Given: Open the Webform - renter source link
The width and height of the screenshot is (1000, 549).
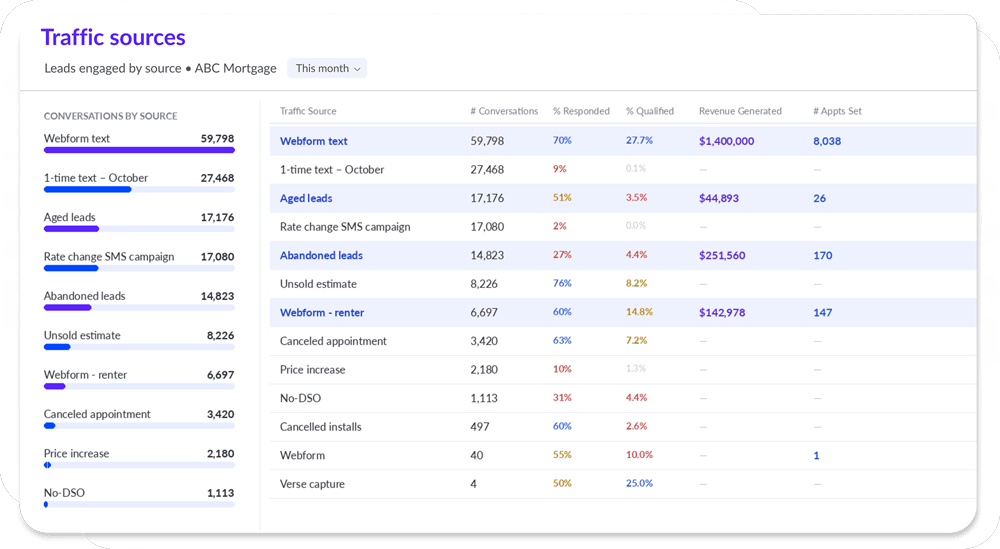Looking at the screenshot, I should click(321, 312).
